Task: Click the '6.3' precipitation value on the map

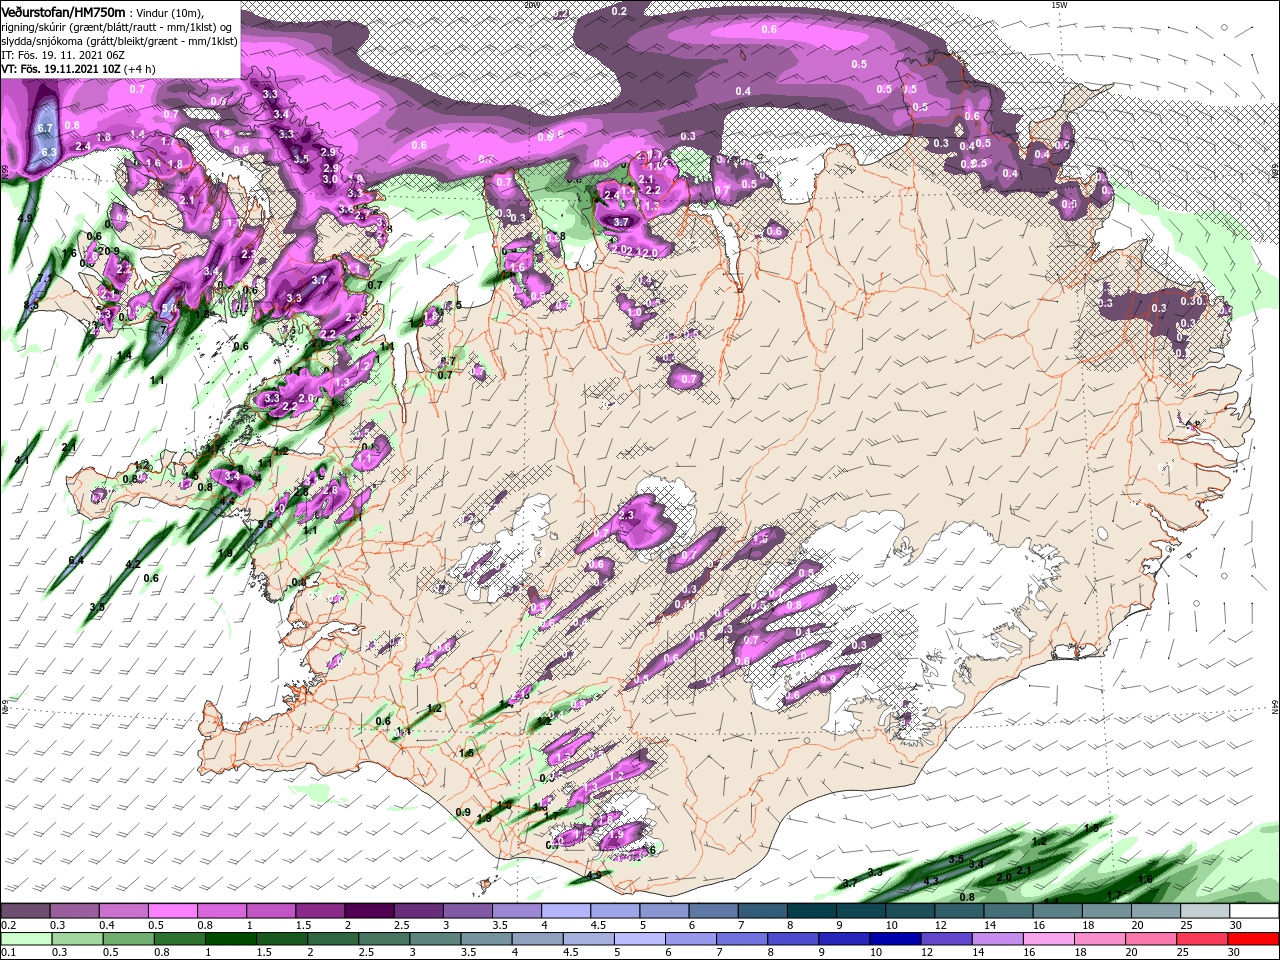Action: pos(49,152)
